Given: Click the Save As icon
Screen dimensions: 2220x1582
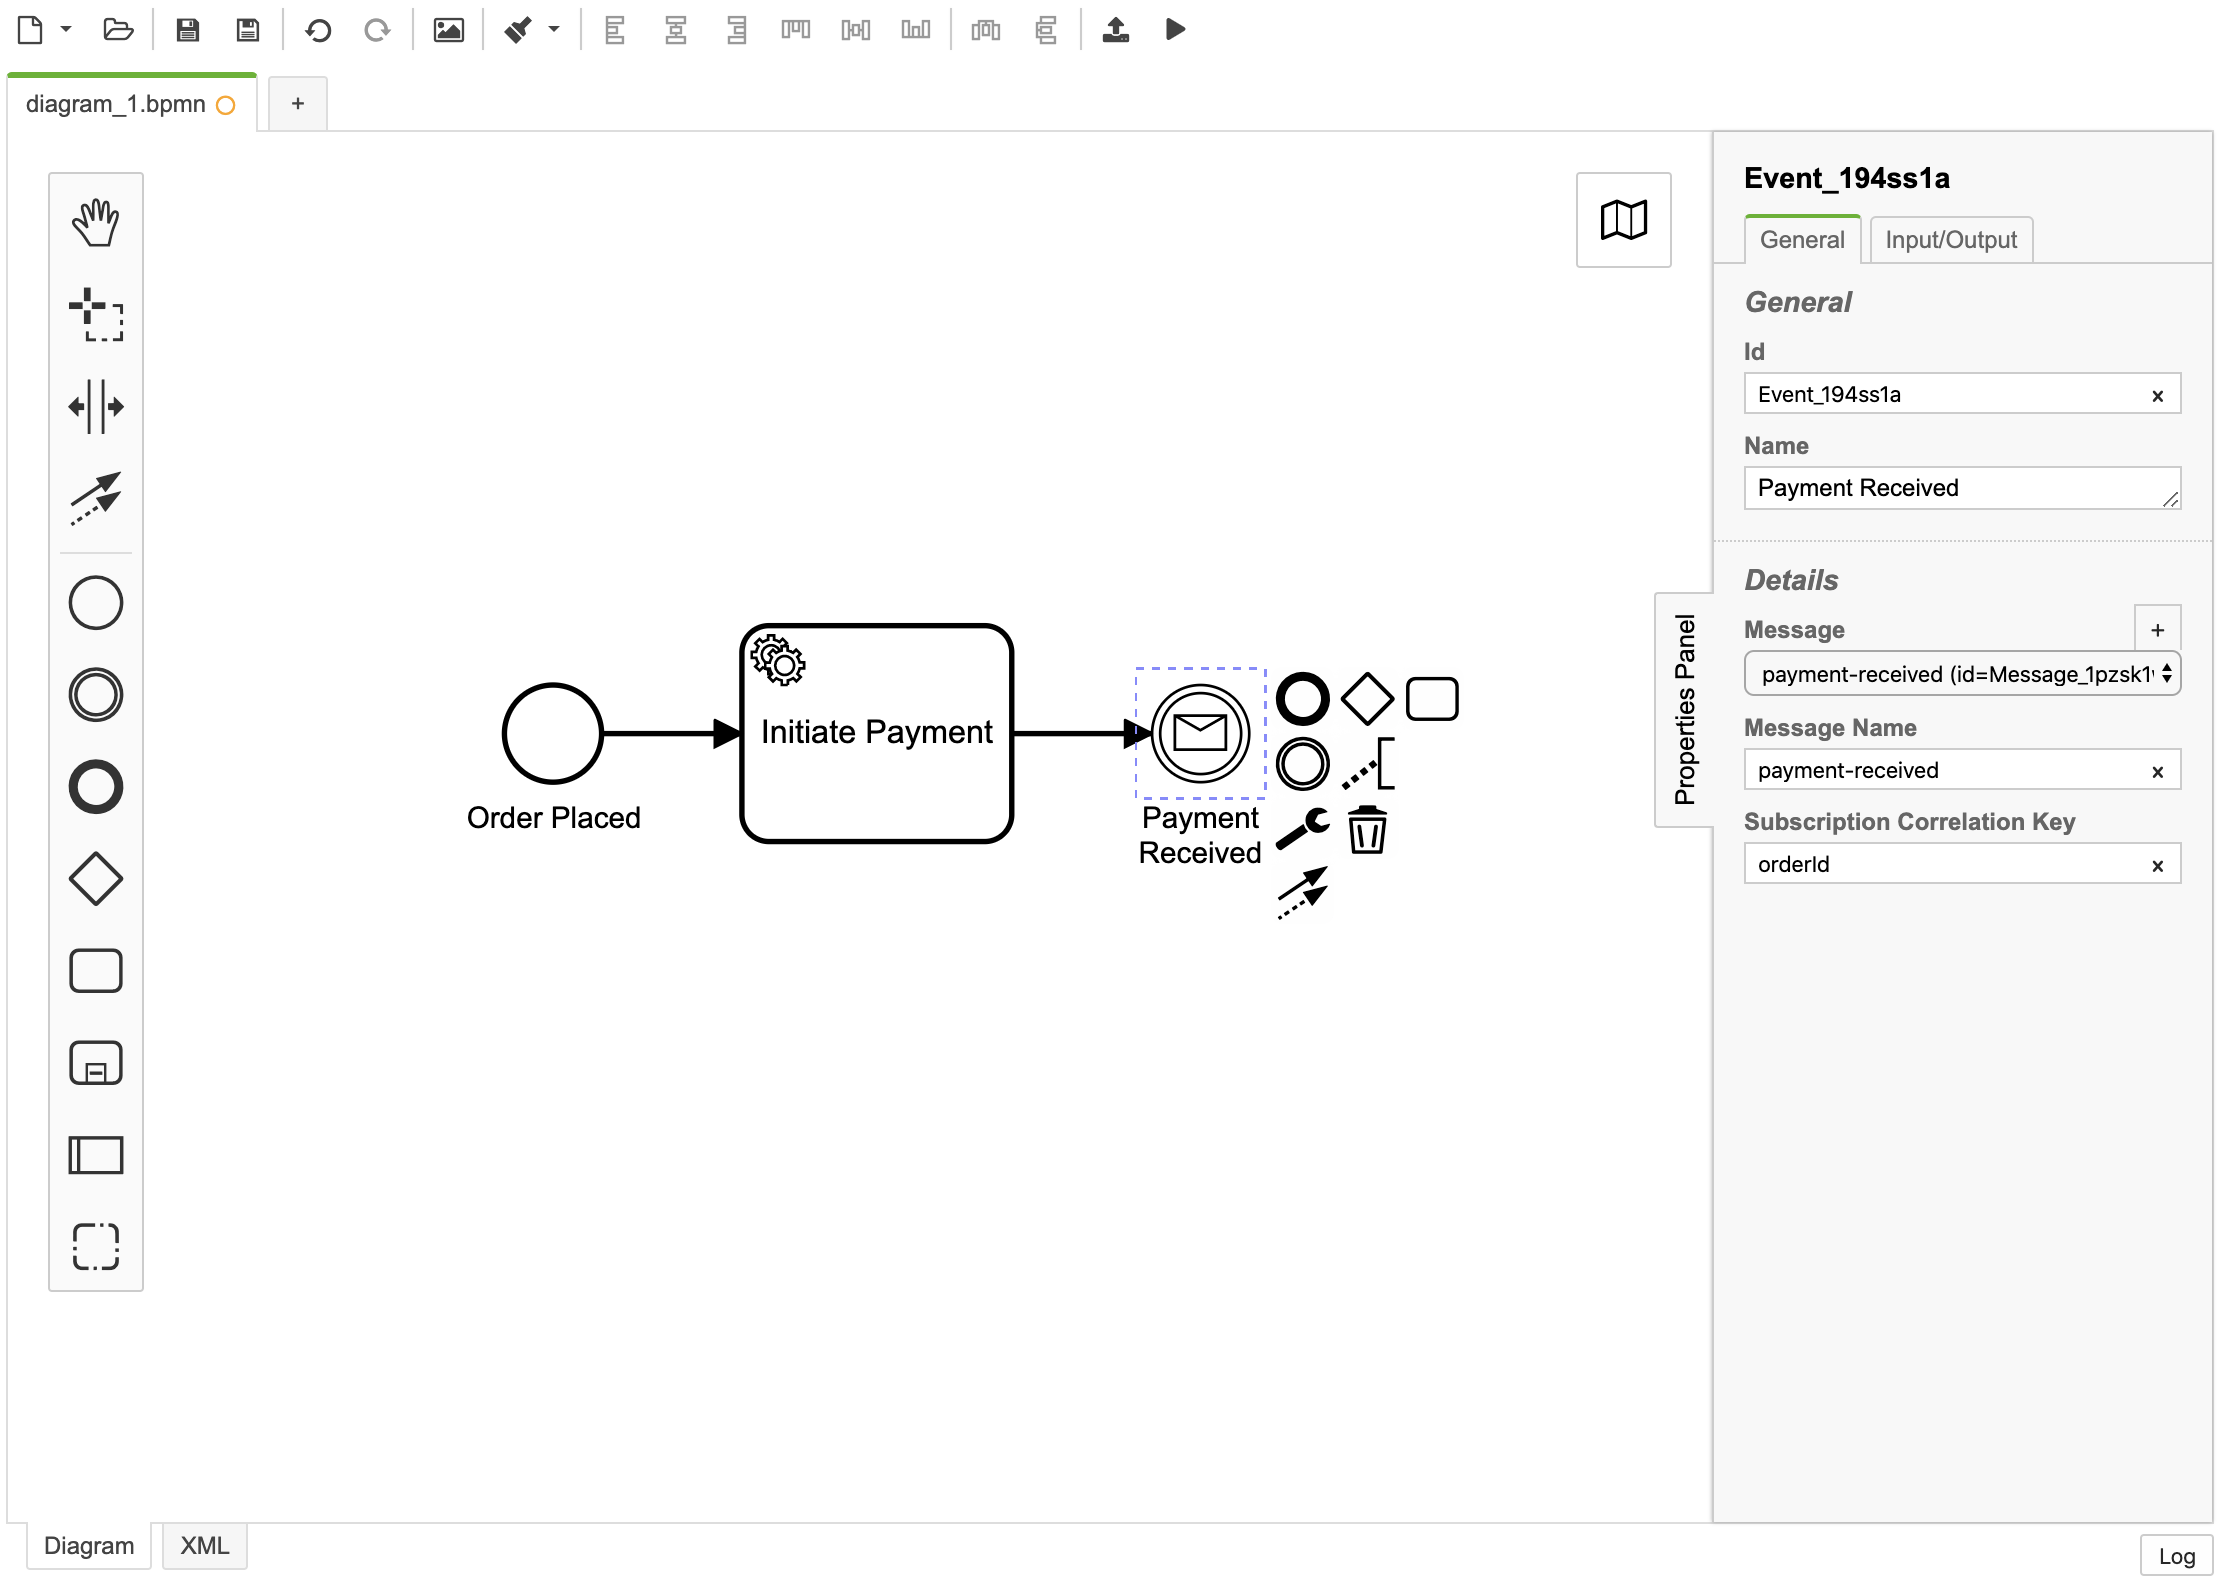Looking at the screenshot, I should click(248, 30).
